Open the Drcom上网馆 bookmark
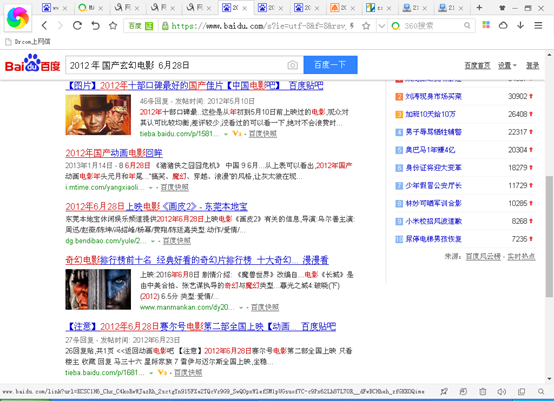The width and height of the screenshot is (554, 401). (28, 42)
